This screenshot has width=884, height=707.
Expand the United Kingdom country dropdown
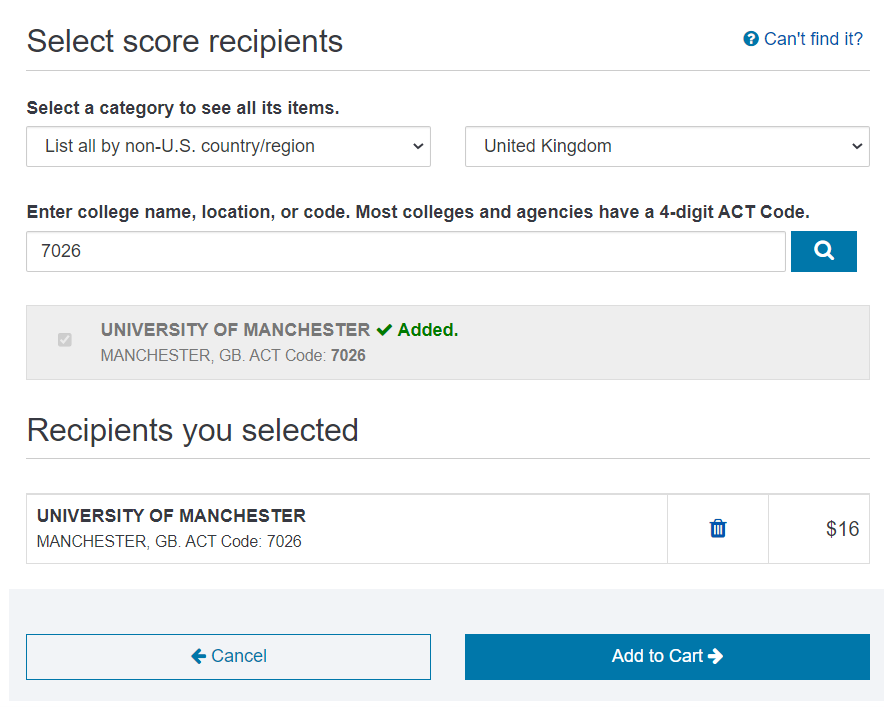667,146
